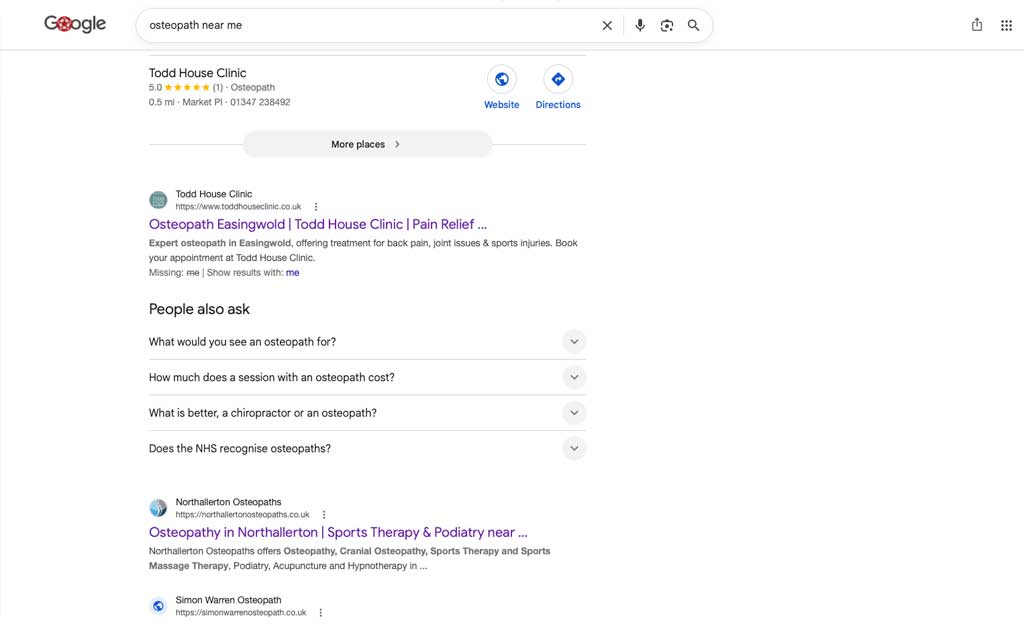Viewport: 1024px width, 624px height.
Task: Click the https://simonwarrenosteopath.co.uk URL text
Action: click(x=240, y=613)
